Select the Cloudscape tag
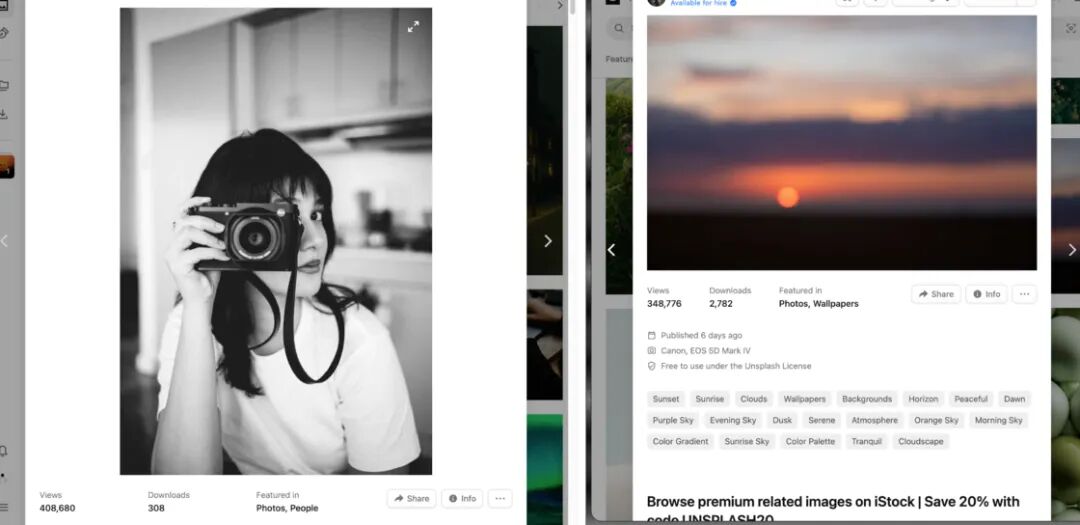1080x525 pixels. [x=921, y=442]
